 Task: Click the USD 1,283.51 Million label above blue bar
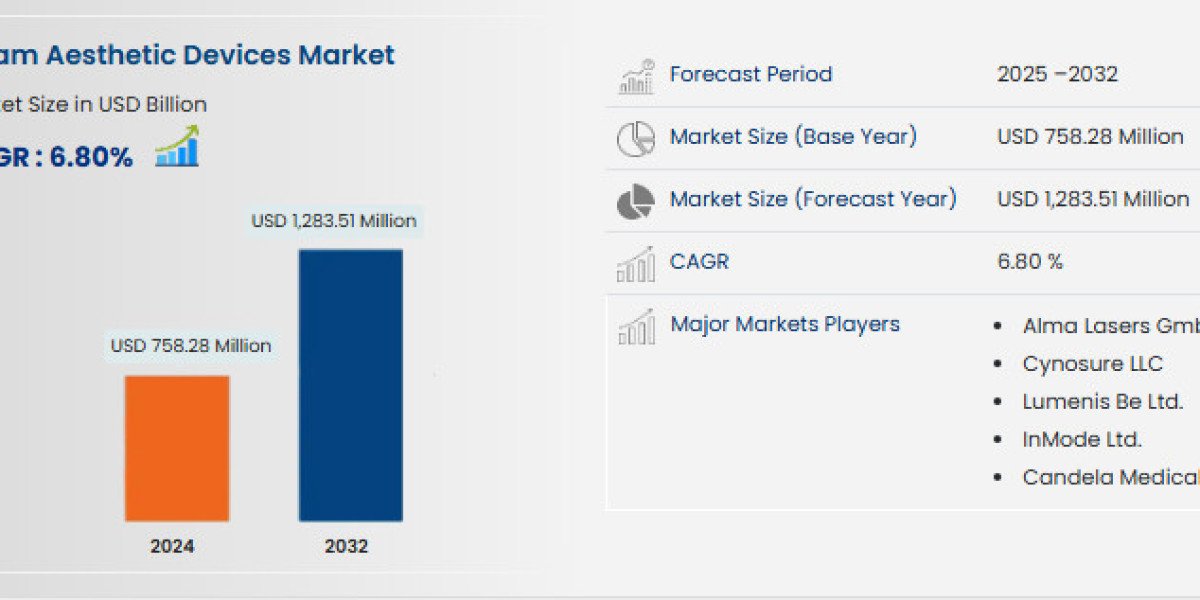(x=334, y=221)
